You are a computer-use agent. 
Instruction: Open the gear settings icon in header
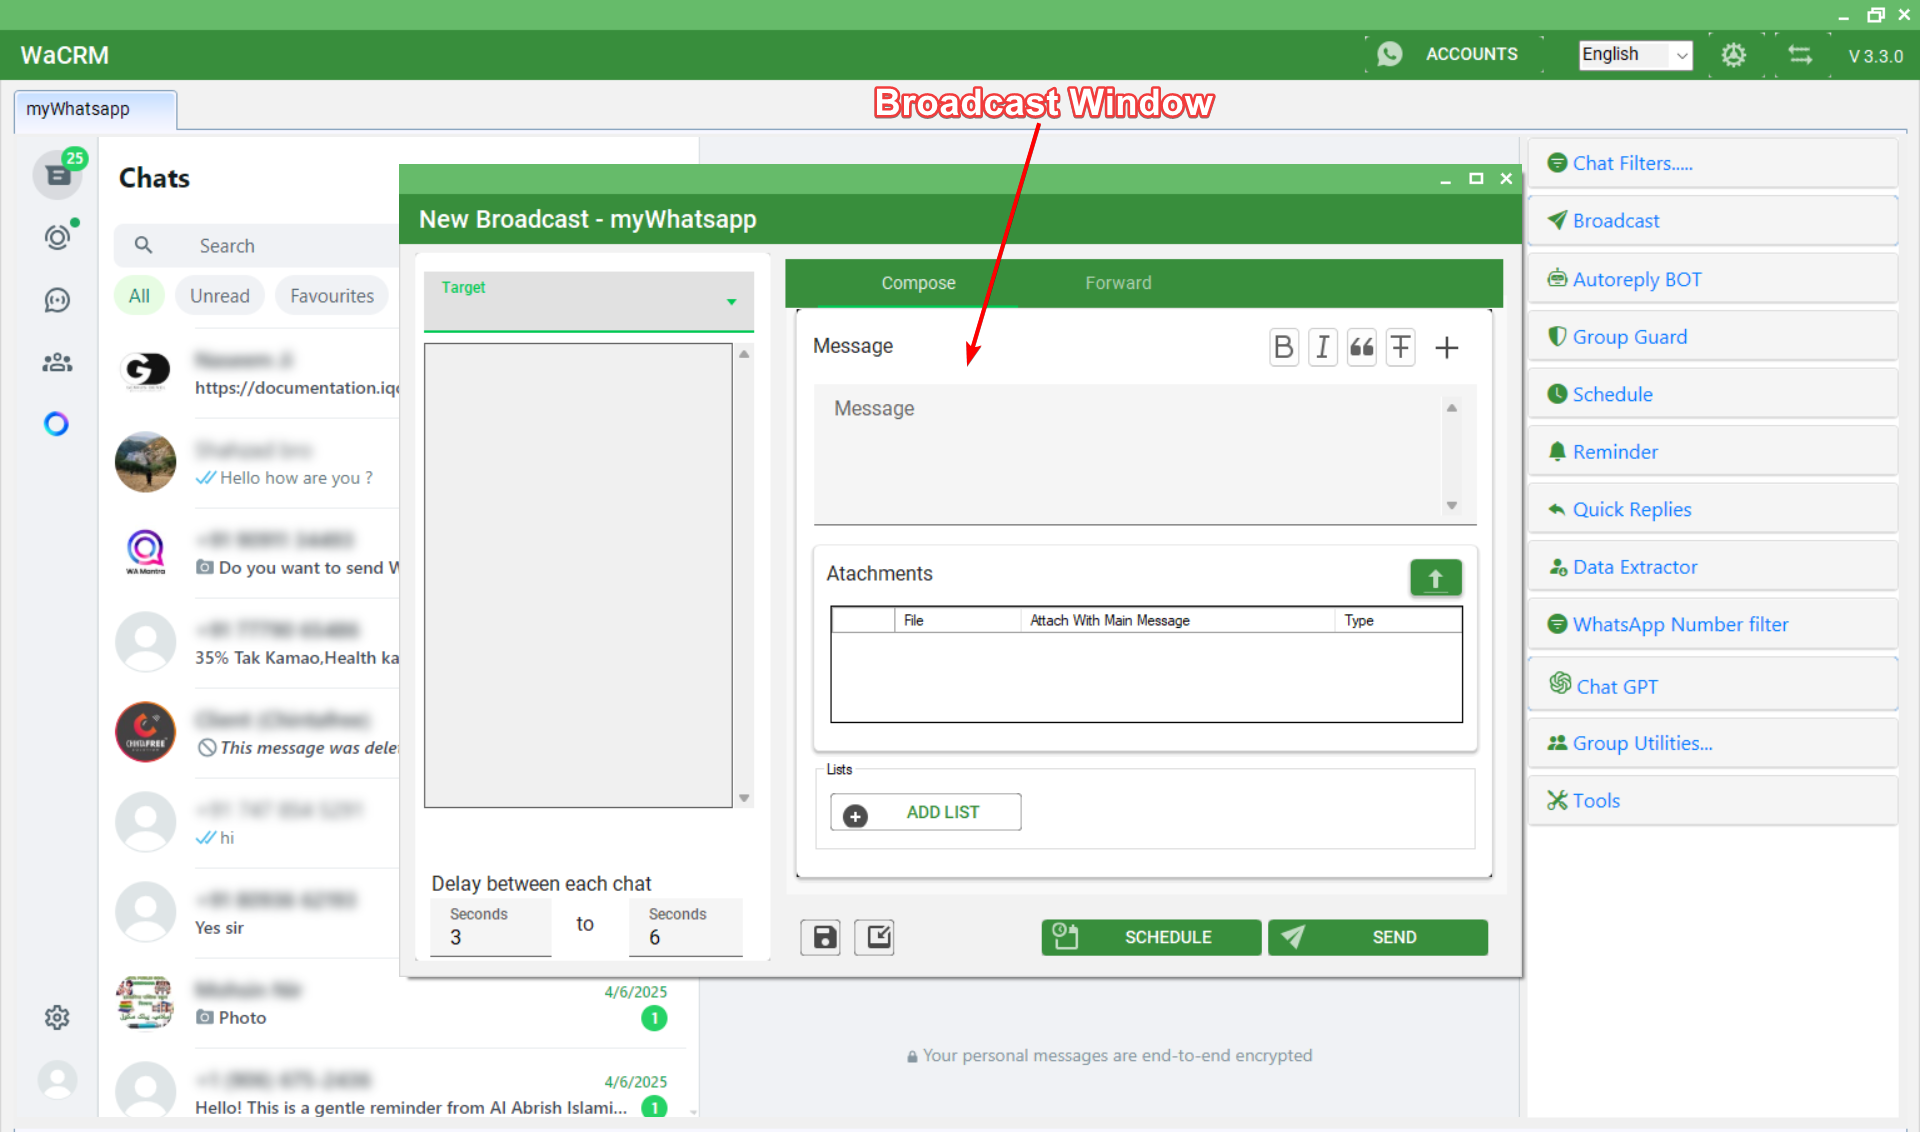point(1733,55)
